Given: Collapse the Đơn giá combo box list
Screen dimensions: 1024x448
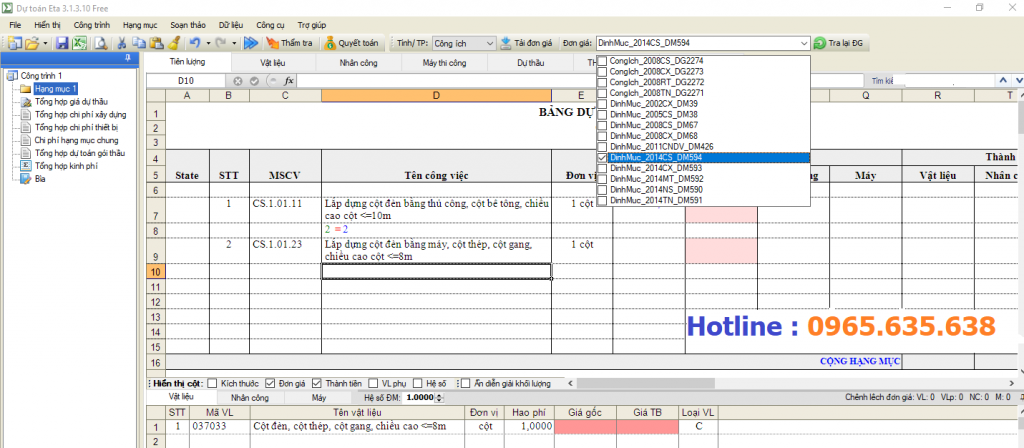Looking at the screenshot, I should coord(804,43).
